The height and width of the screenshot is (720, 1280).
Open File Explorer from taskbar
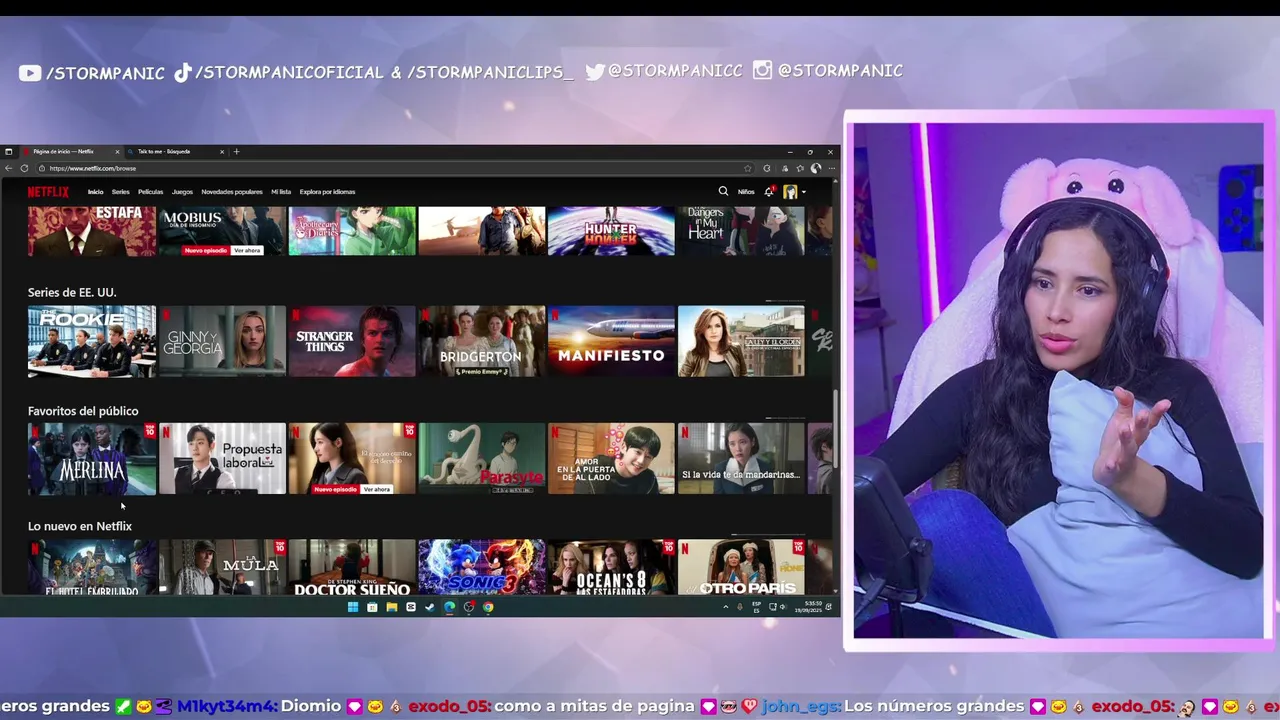click(392, 607)
